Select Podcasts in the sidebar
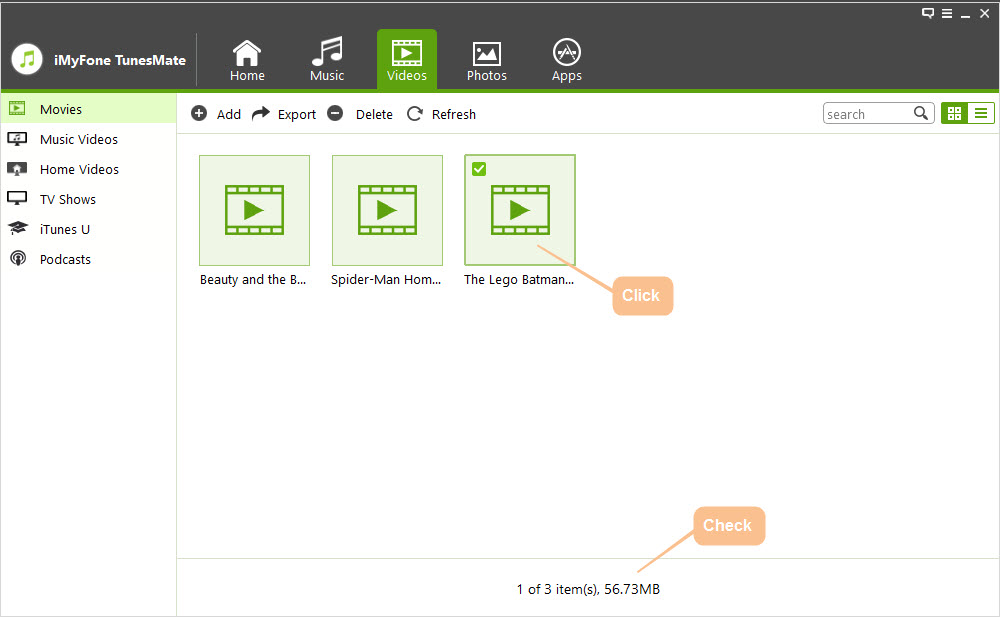 click(x=89, y=259)
